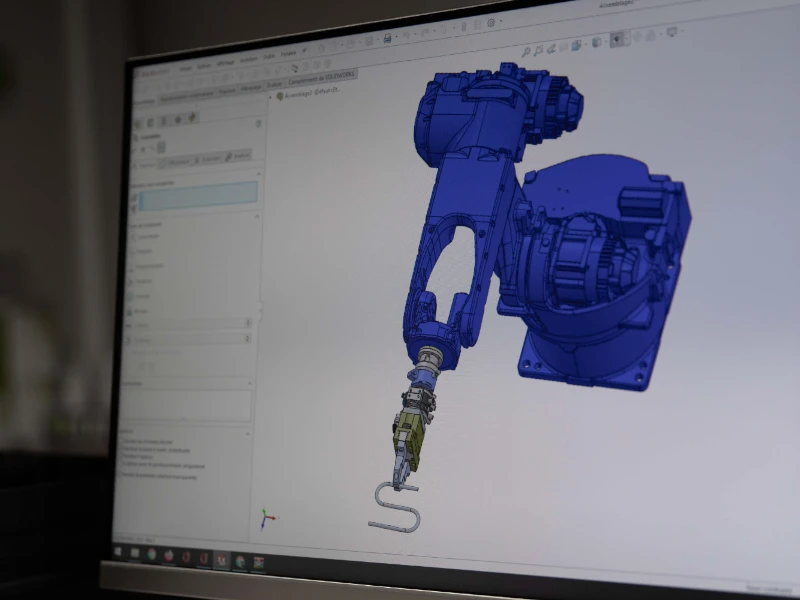Click the angle value stepper arrows

(248, 338)
